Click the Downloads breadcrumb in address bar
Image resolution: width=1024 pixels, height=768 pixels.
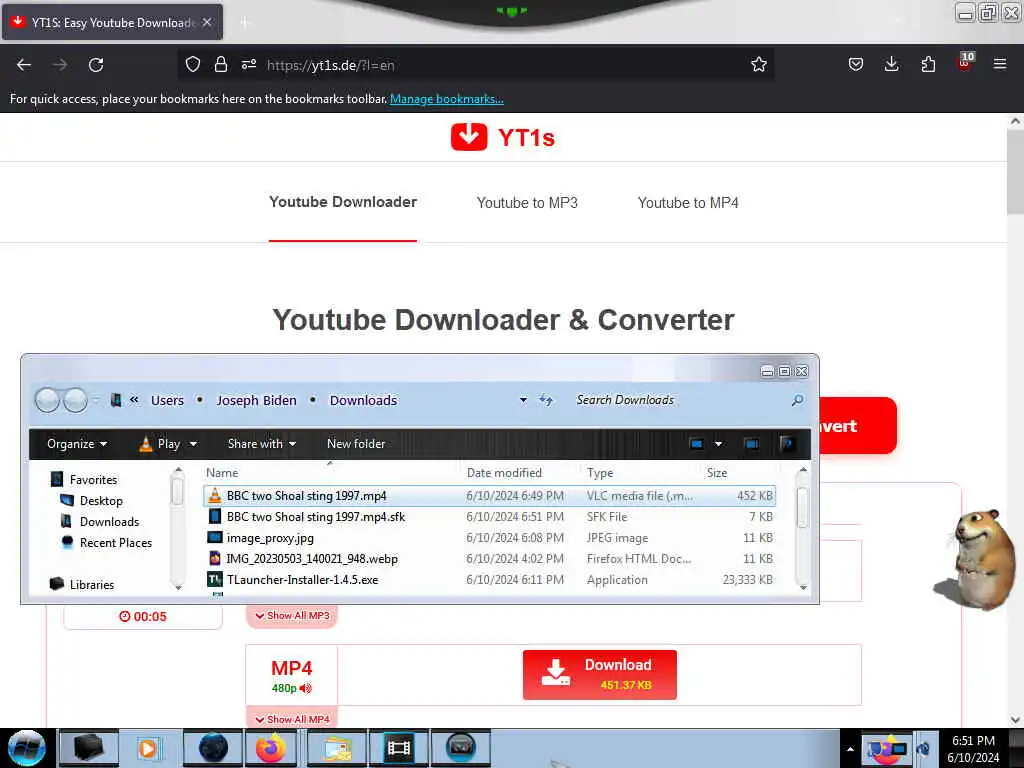click(x=363, y=400)
